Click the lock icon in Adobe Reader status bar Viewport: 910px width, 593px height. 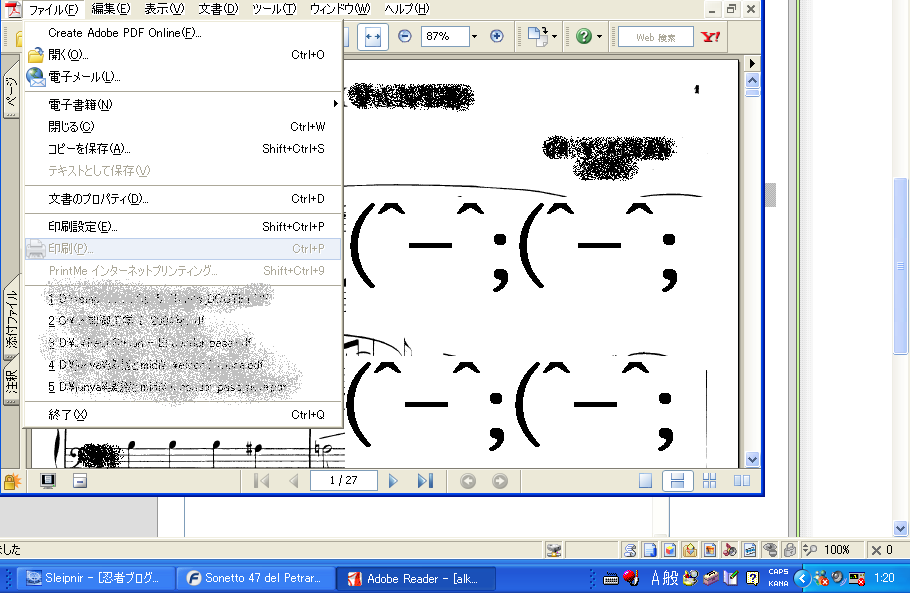(12, 481)
